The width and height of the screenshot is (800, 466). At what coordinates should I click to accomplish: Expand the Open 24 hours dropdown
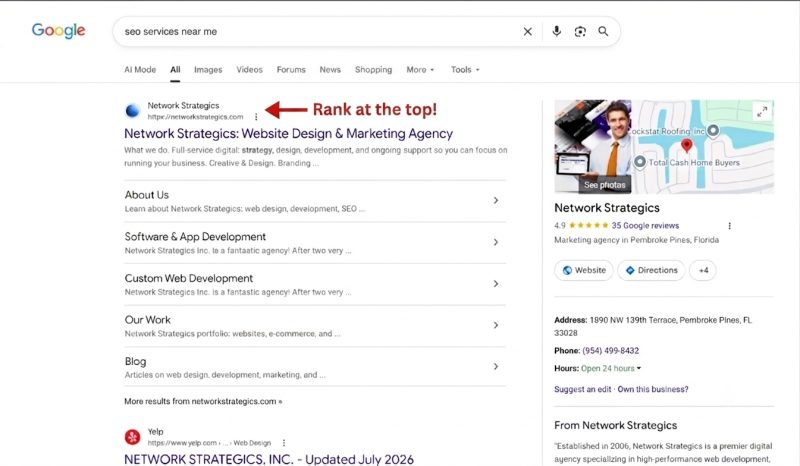point(611,369)
